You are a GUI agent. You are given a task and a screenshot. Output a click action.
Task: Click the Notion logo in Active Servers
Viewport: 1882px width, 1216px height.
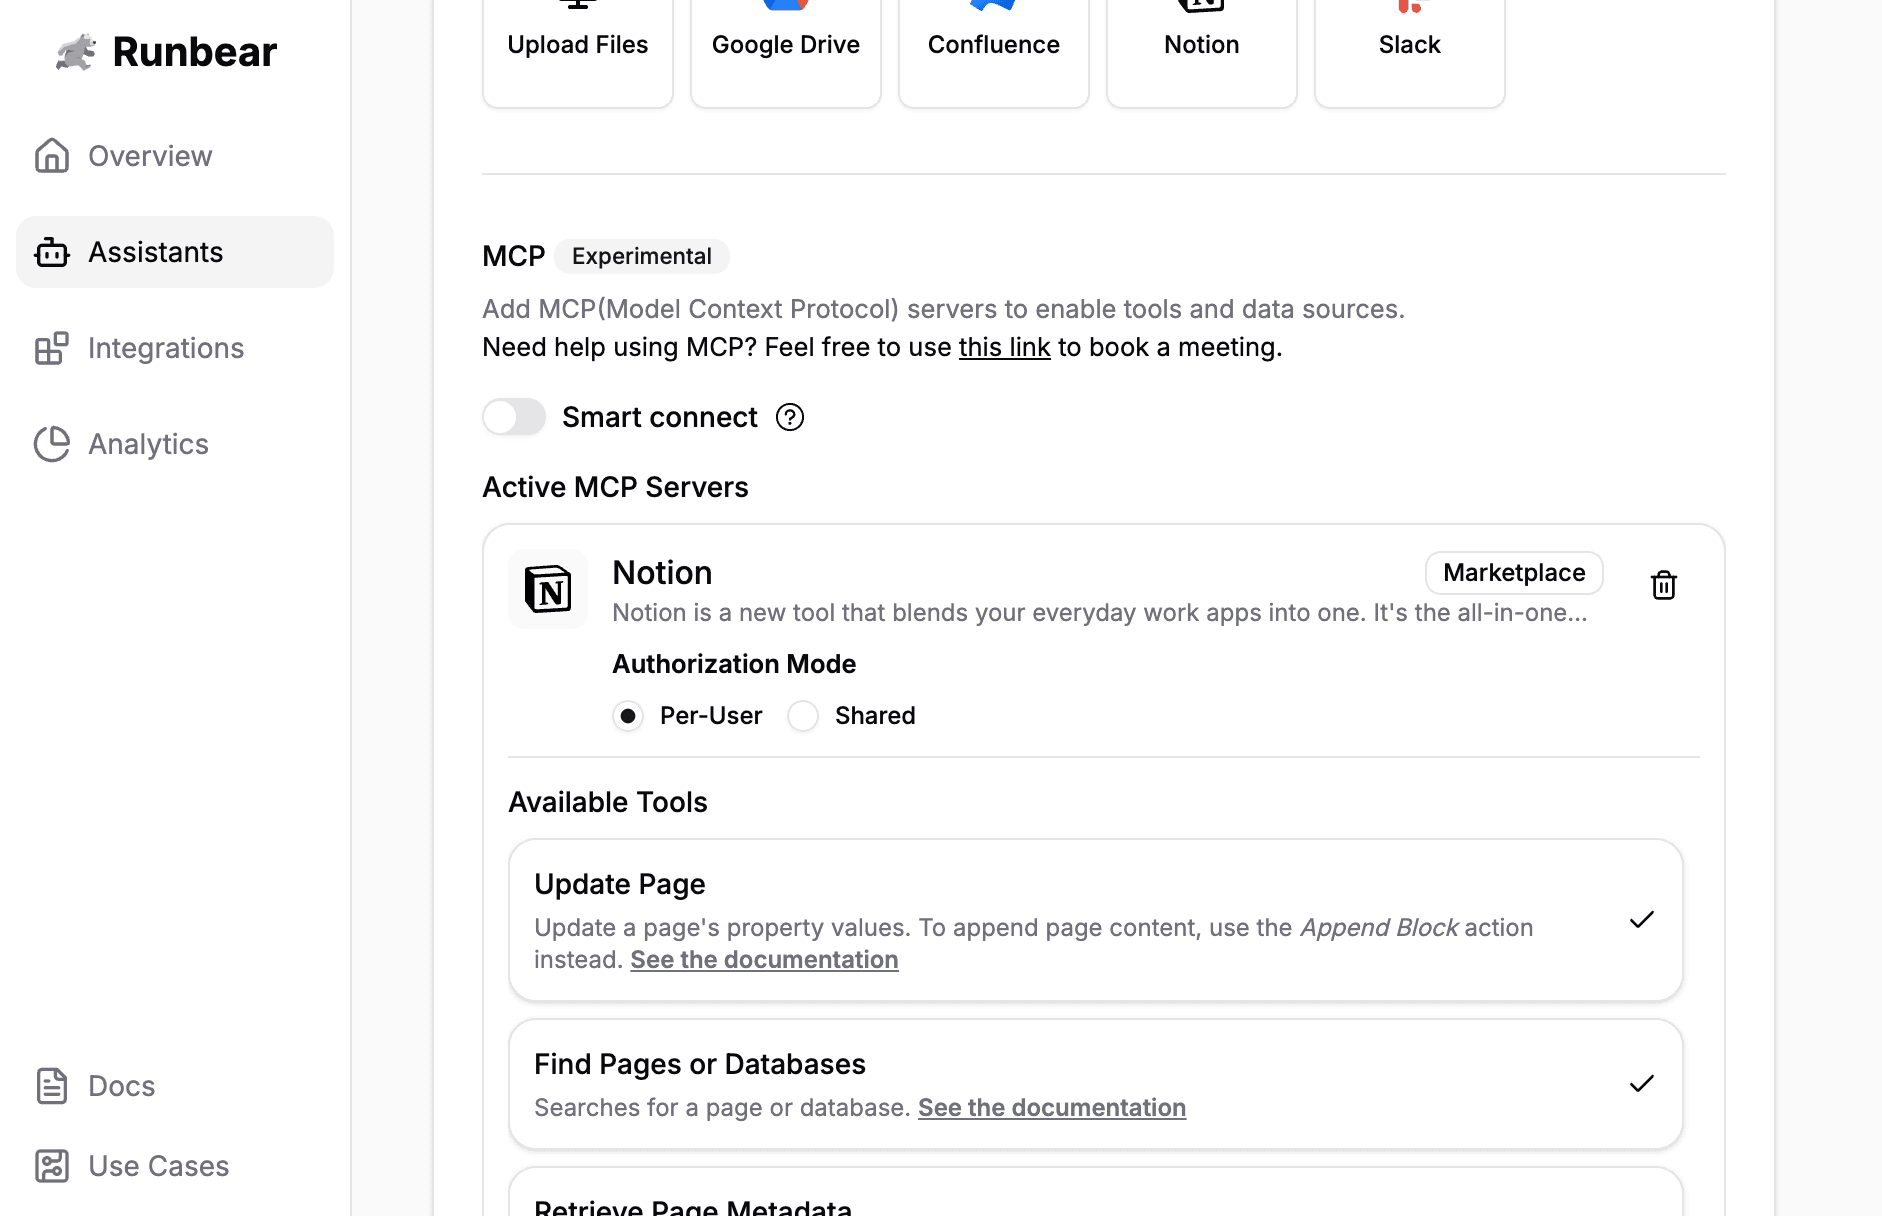point(548,589)
